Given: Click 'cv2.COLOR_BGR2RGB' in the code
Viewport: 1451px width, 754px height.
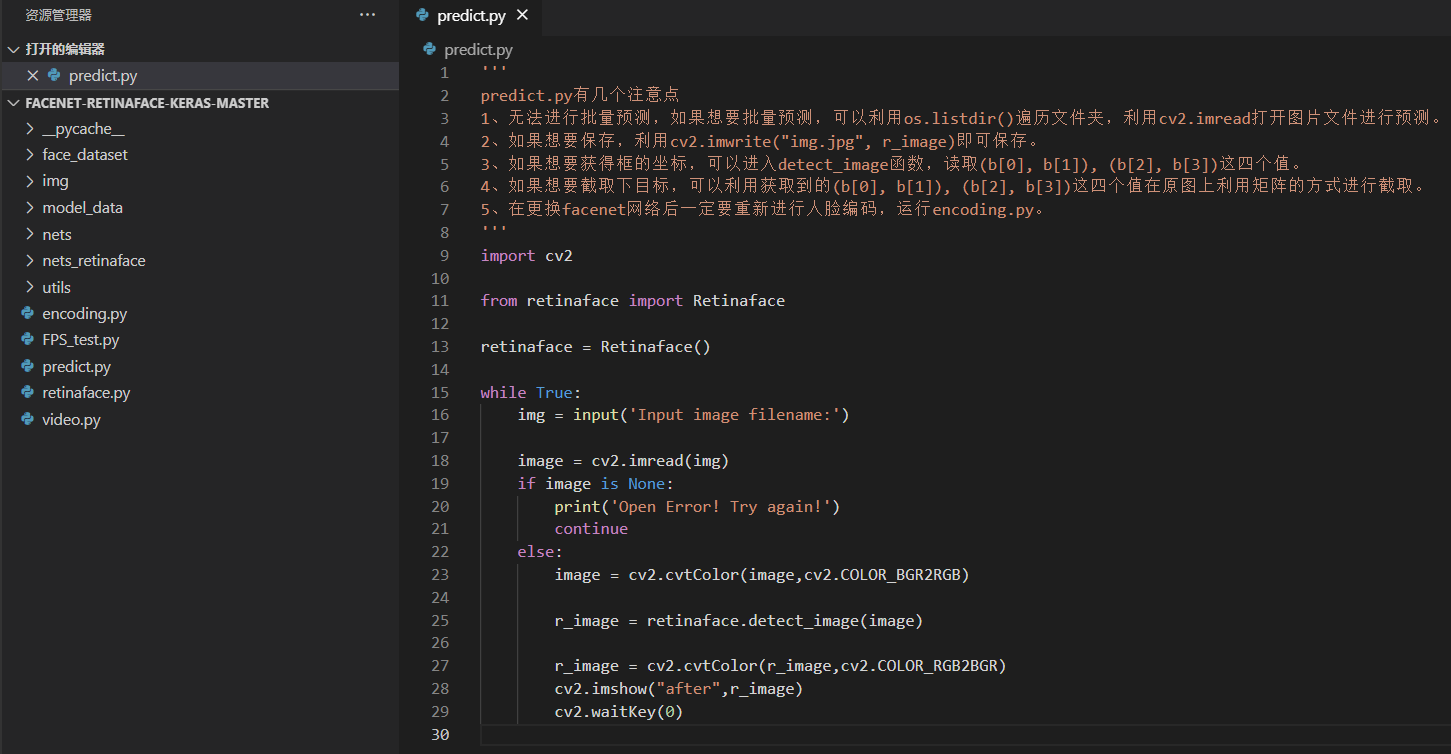Looking at the screenshot, I should [x=882, y=575].
